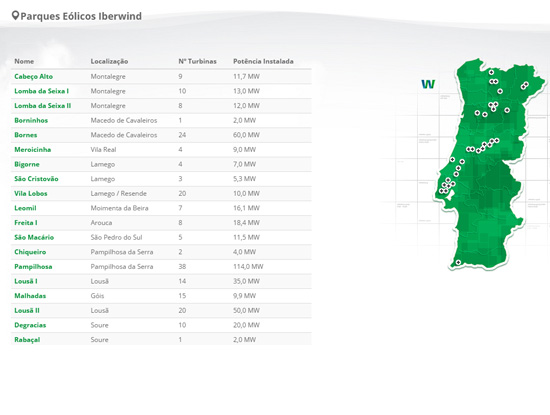Viewport: 550px width, 415px height.
Task: Click the 5,3 MW power value
Action: pos(244,179)
